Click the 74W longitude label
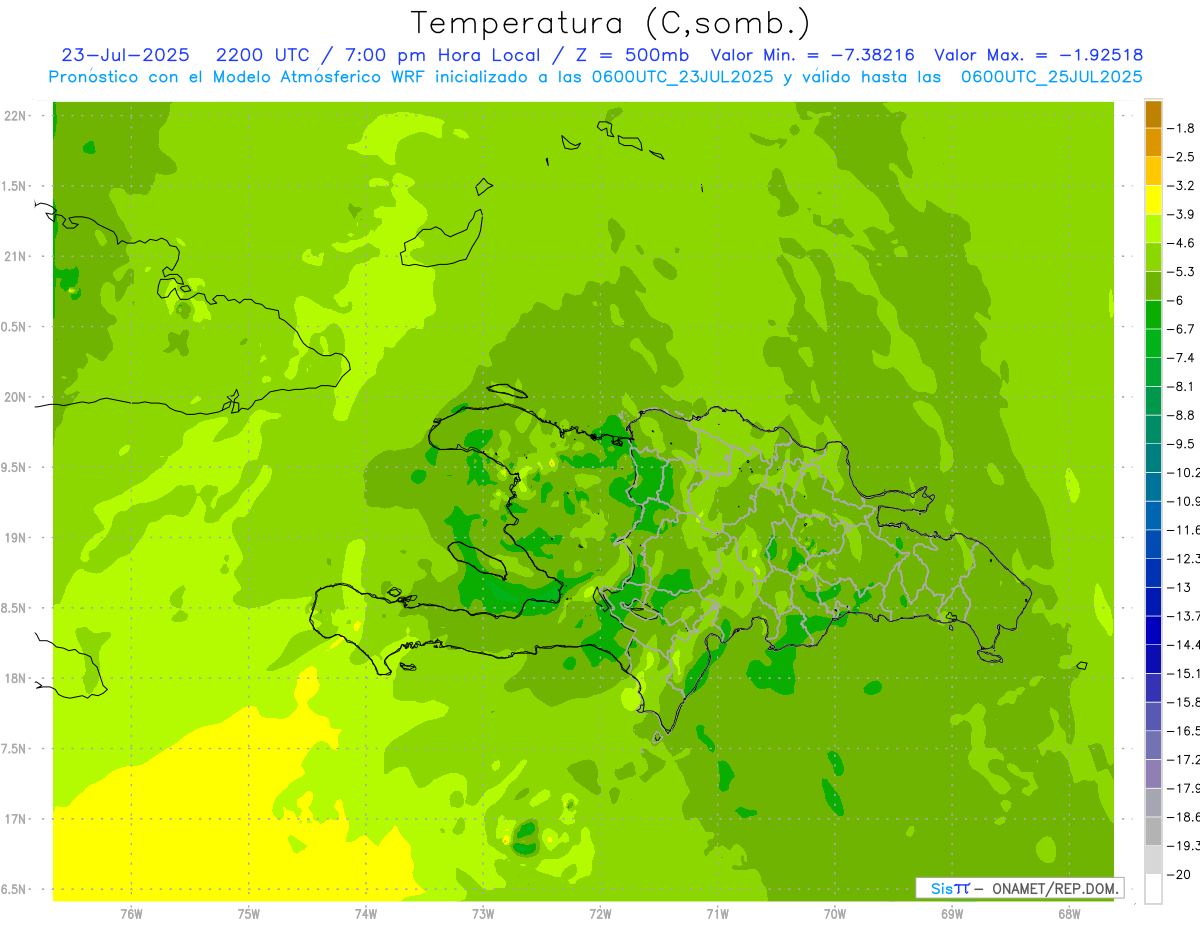 (365, 914)
